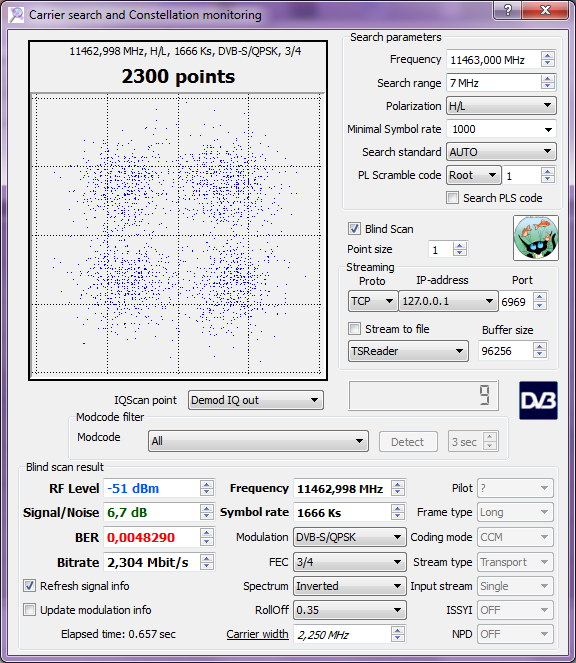This screenshot has width=576, height=663.
Task: Click the BER stepper
Action: (206, 537)
